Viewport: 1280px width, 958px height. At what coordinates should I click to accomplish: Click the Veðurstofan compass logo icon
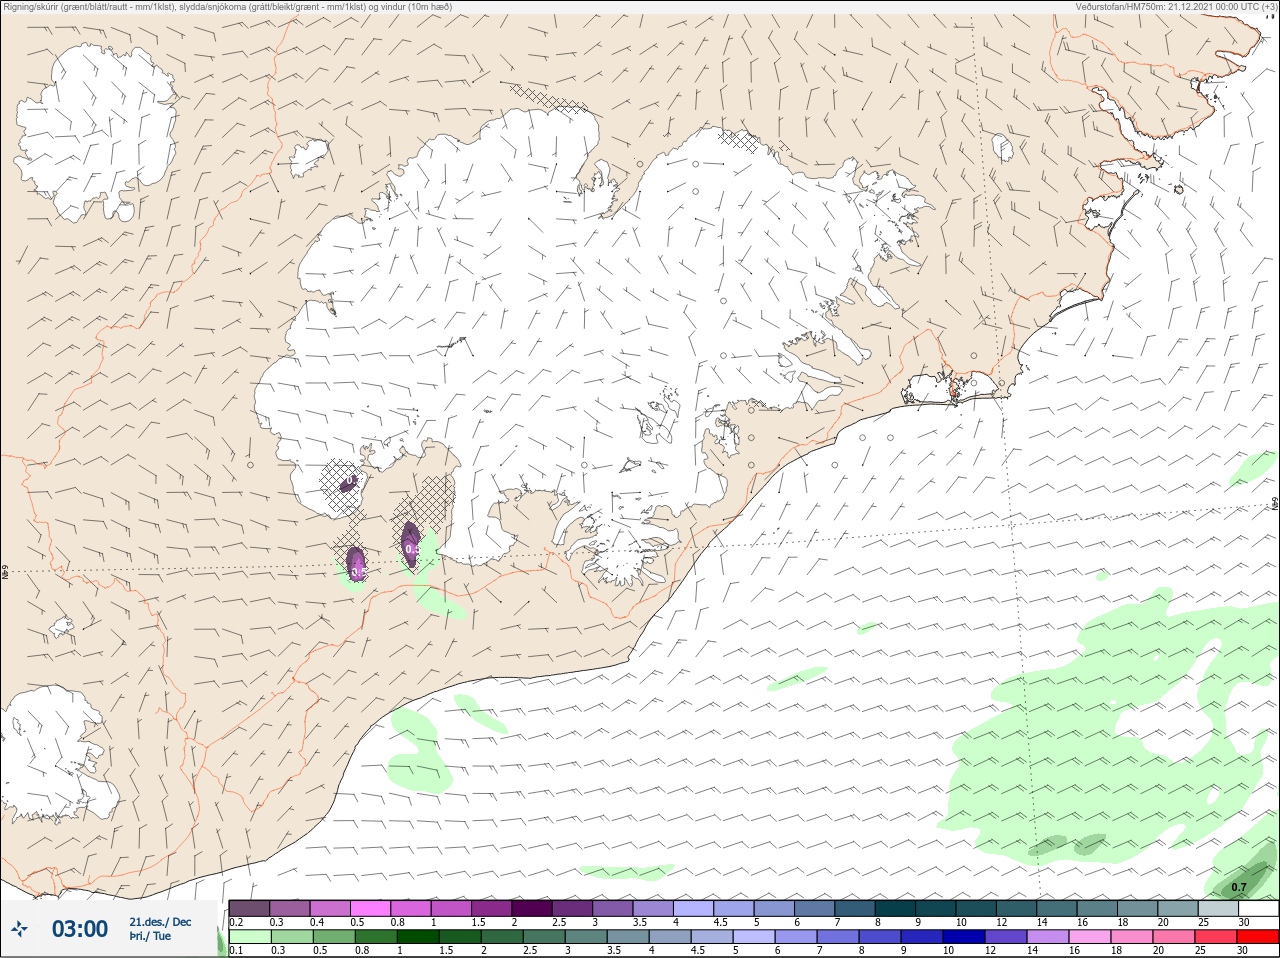pyautogui.click(x=20, y=929)
